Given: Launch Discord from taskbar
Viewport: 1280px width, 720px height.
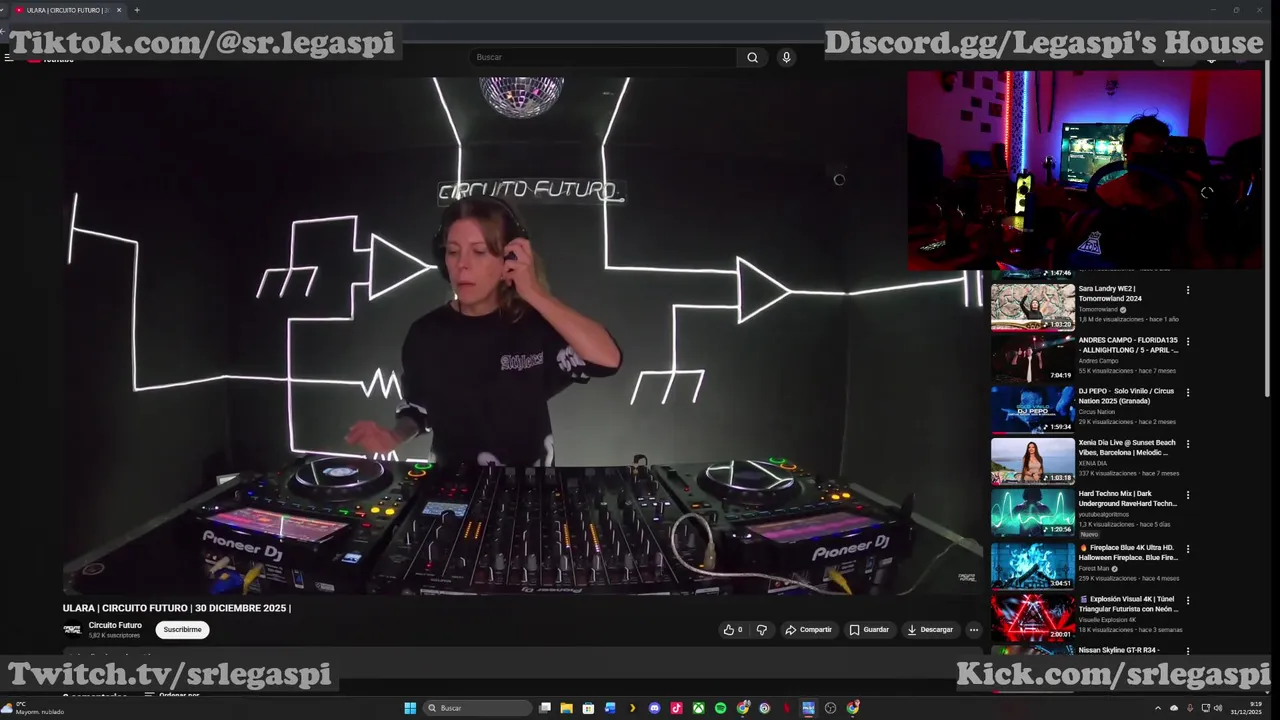Looking at the screenshot, I should click(x=655, y=708).
